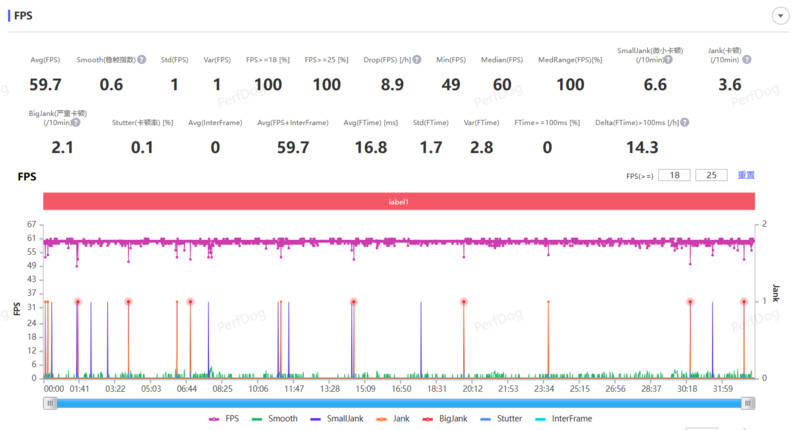Collapse the FPS panel with the top-right arrow
The image size is (800, 430).
point(779,15)
